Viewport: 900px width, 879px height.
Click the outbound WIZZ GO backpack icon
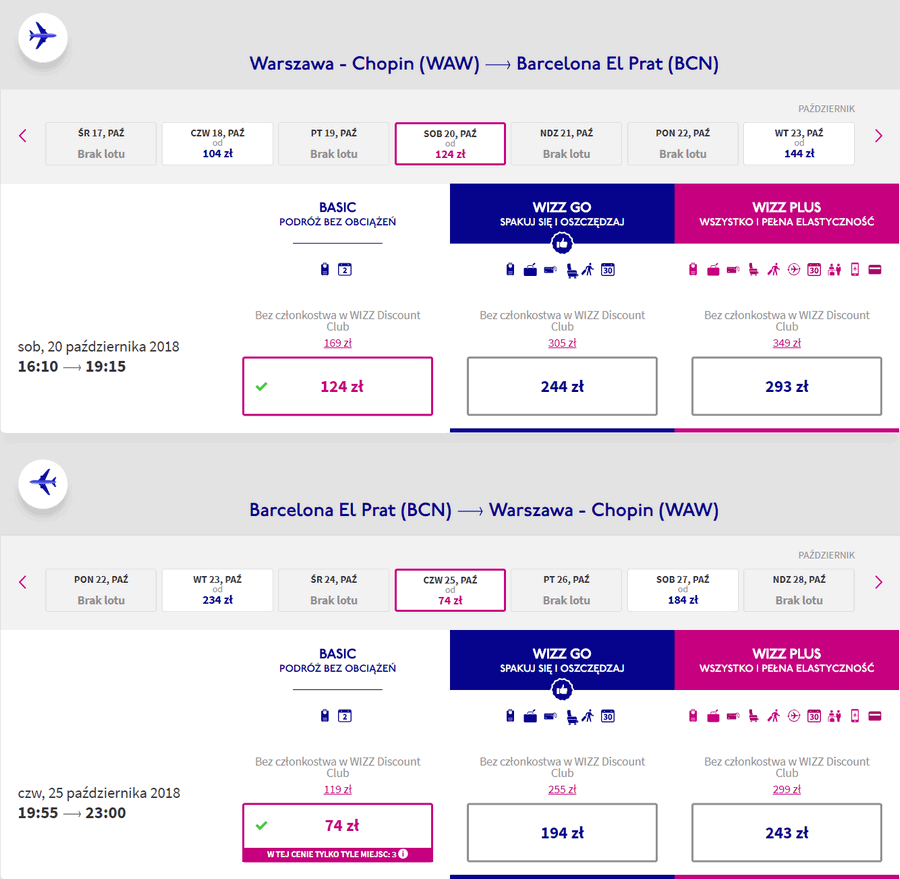coord(510,269)
